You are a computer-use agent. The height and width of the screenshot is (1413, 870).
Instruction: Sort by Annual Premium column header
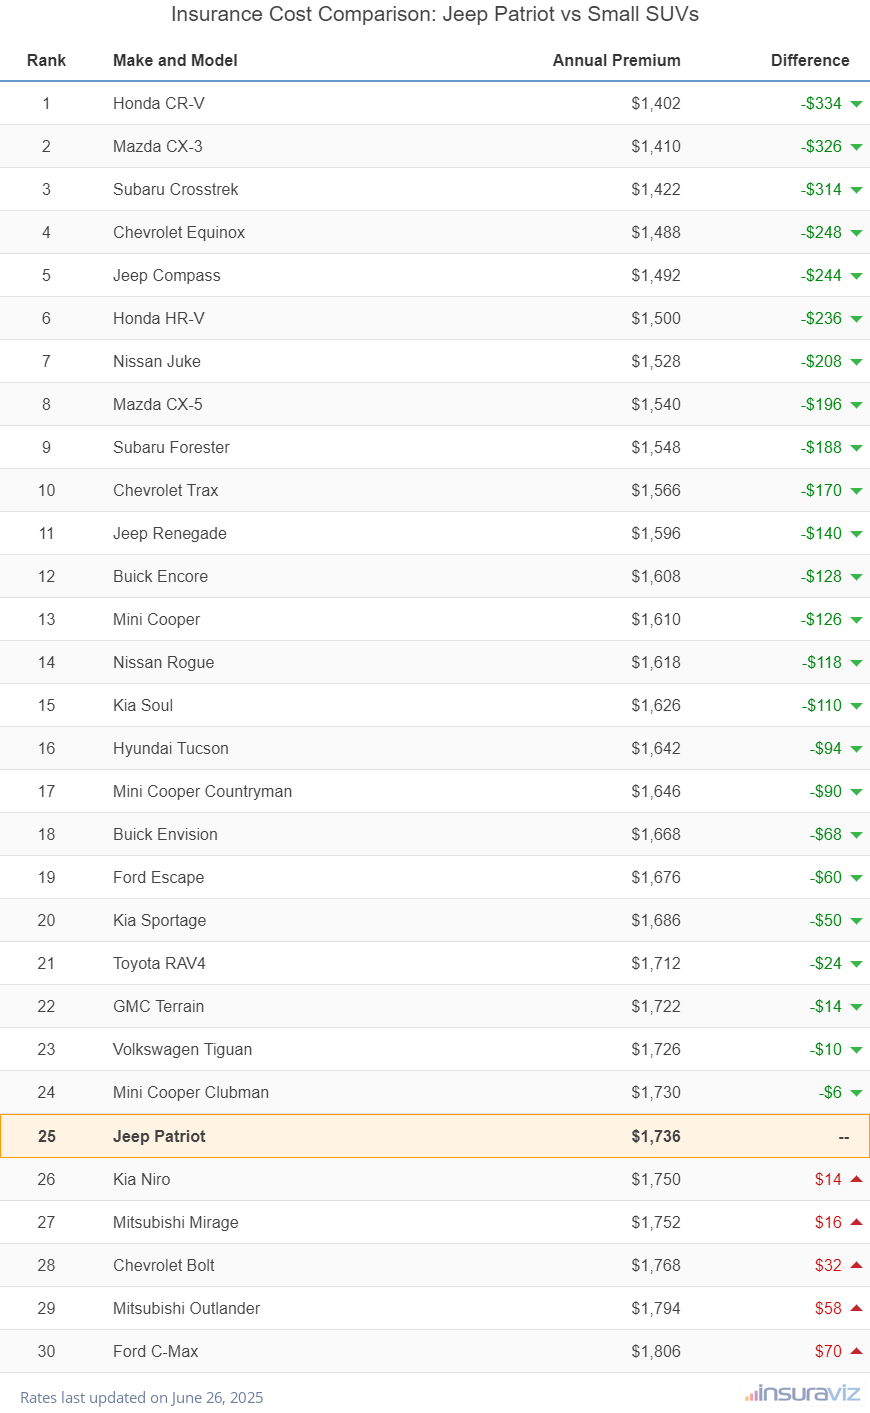(616, 60)
